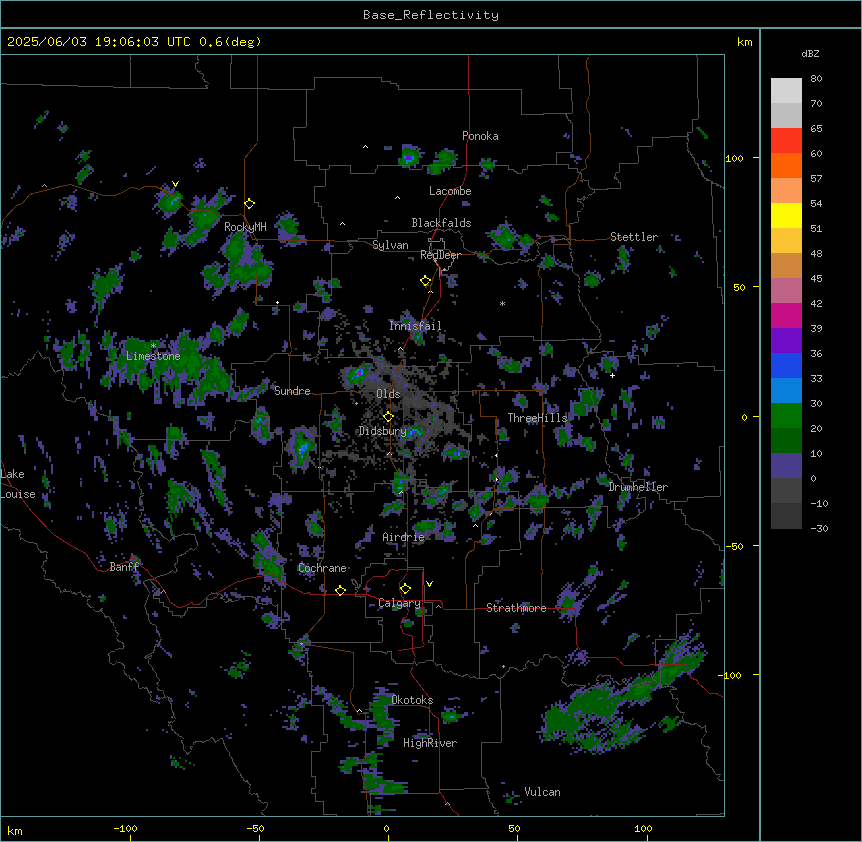Screen dimensions: 862x842
Task: Click the Innisfail city label
Action: point(415,326)
